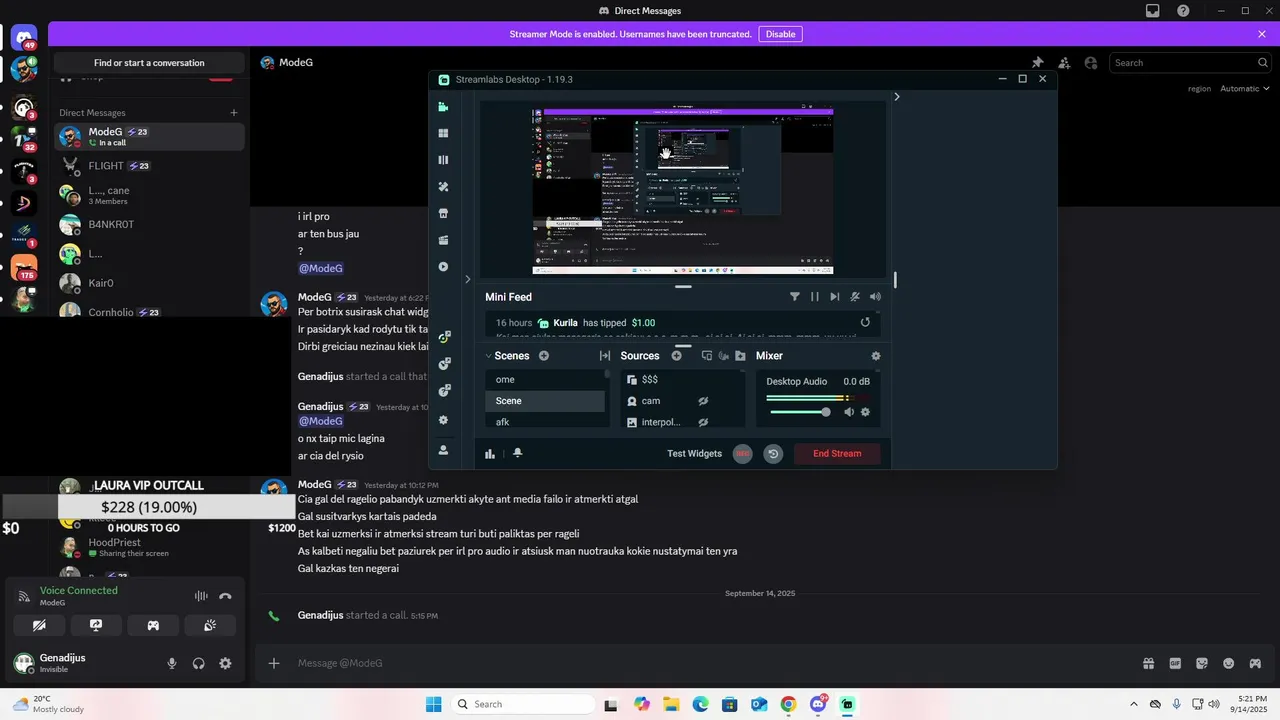Select the 'Scene' scene in Streamlabs
The width and height of the screenshot is (1280, 720).
pyautogui.click(x=545, y=401)
